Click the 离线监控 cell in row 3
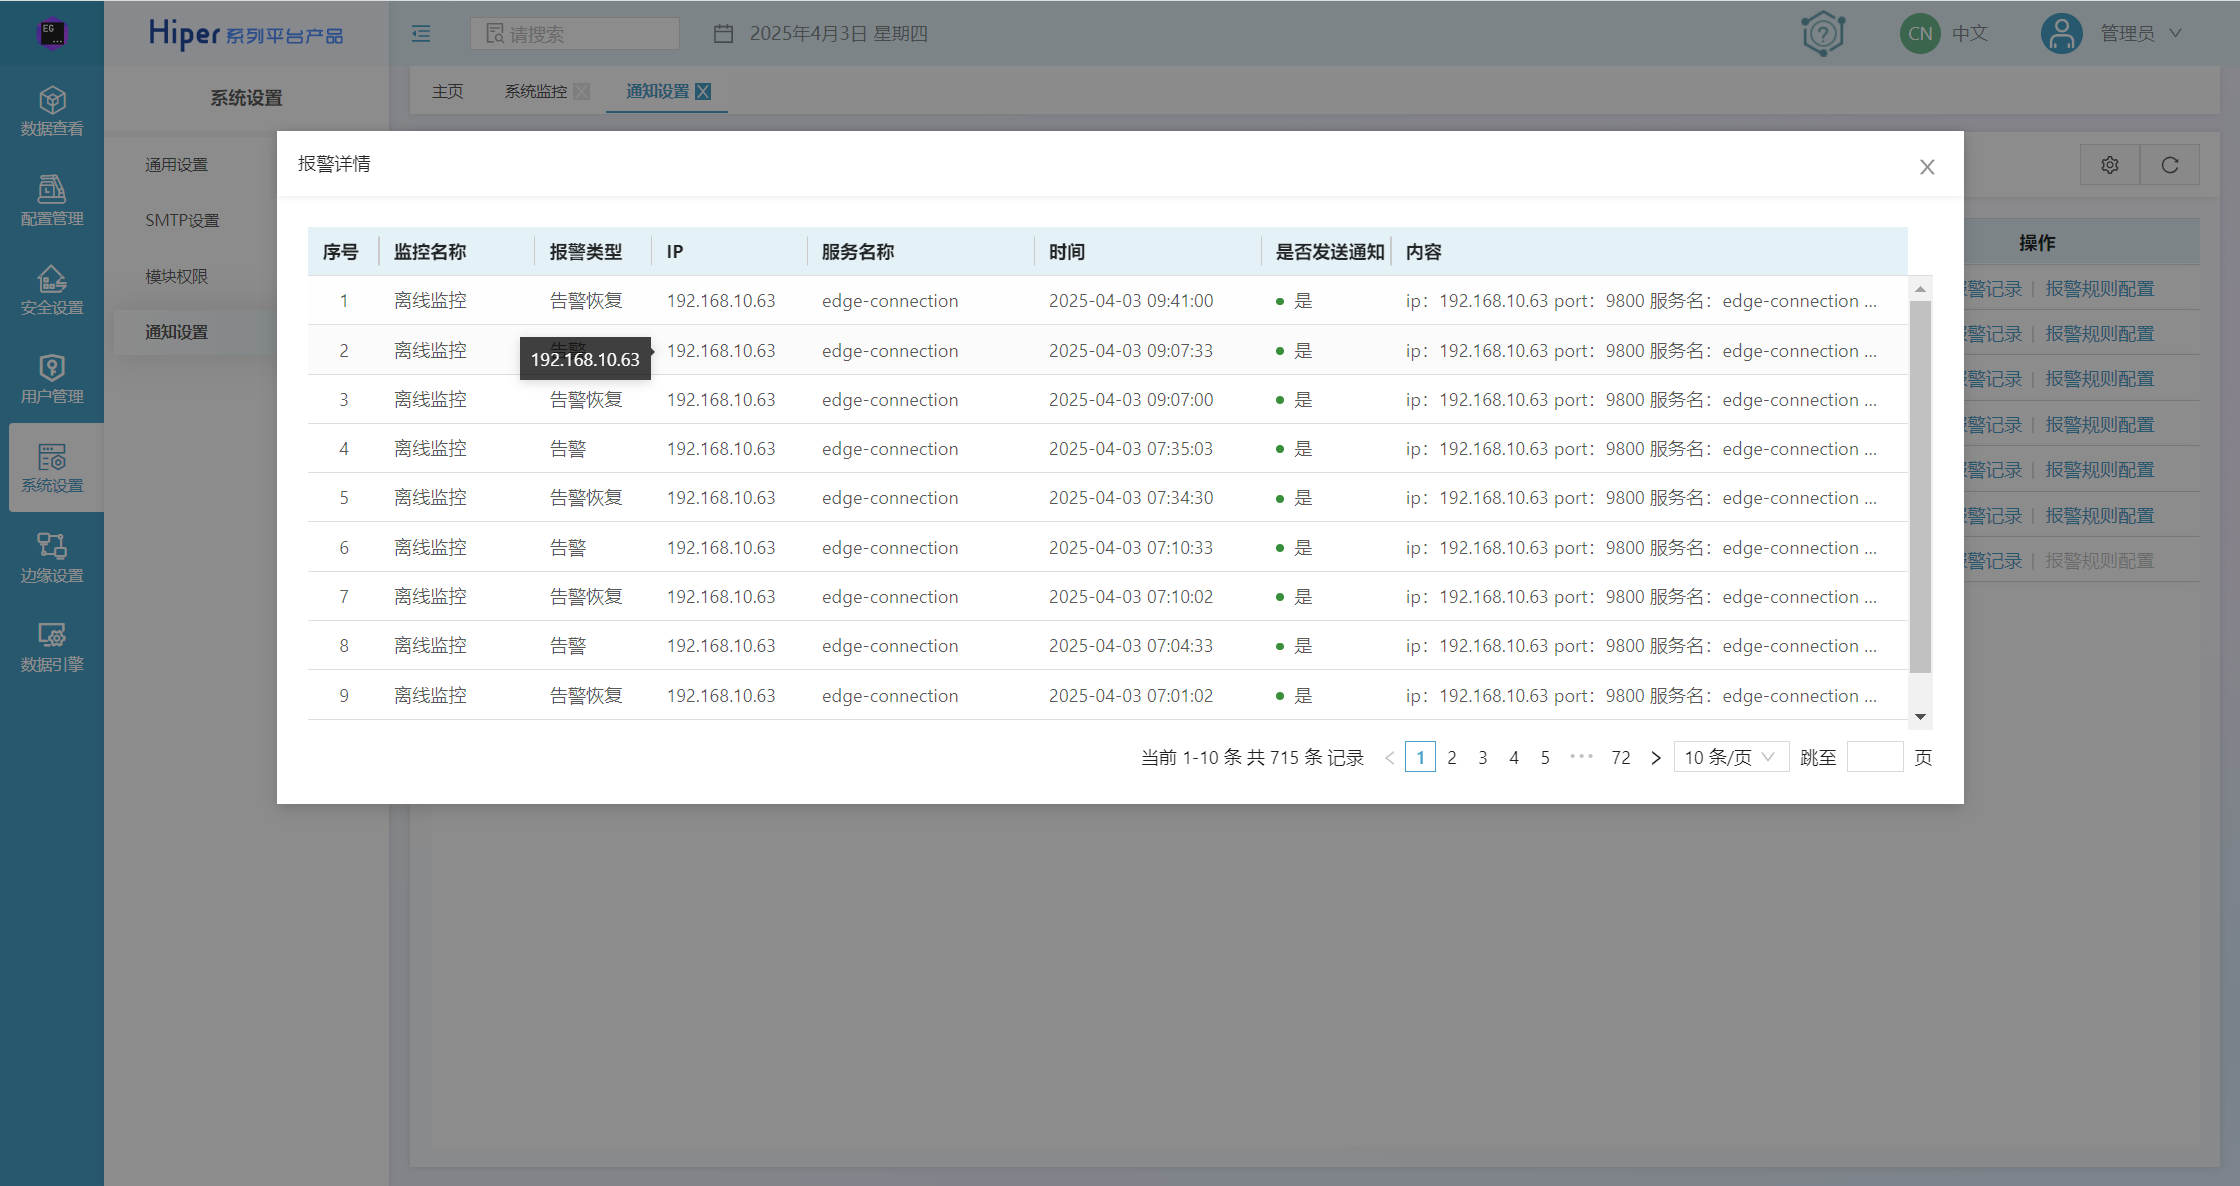 pyautogui.click(x=430, y=400)
